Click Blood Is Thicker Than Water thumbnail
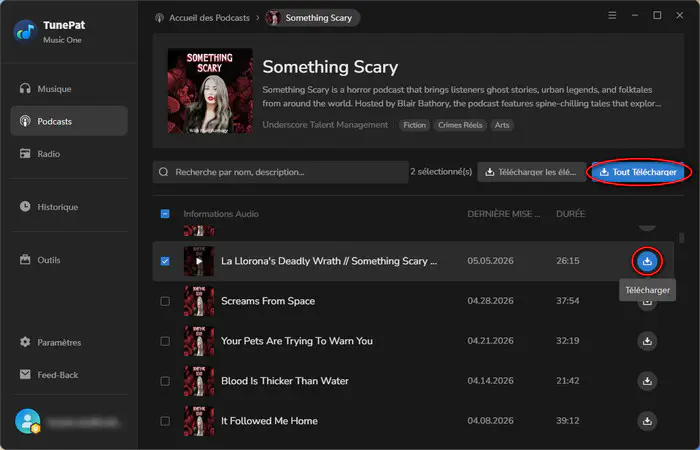Viewport: 700px width, 450px height. (199, 381)
